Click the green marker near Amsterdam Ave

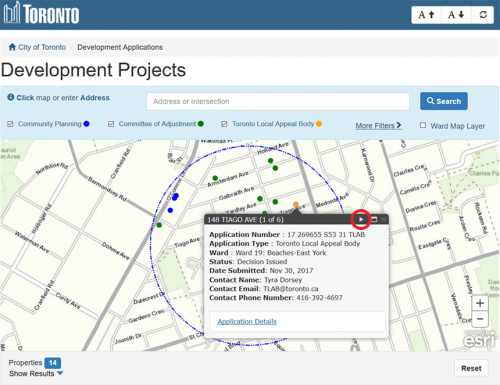(x=215, y=178)
